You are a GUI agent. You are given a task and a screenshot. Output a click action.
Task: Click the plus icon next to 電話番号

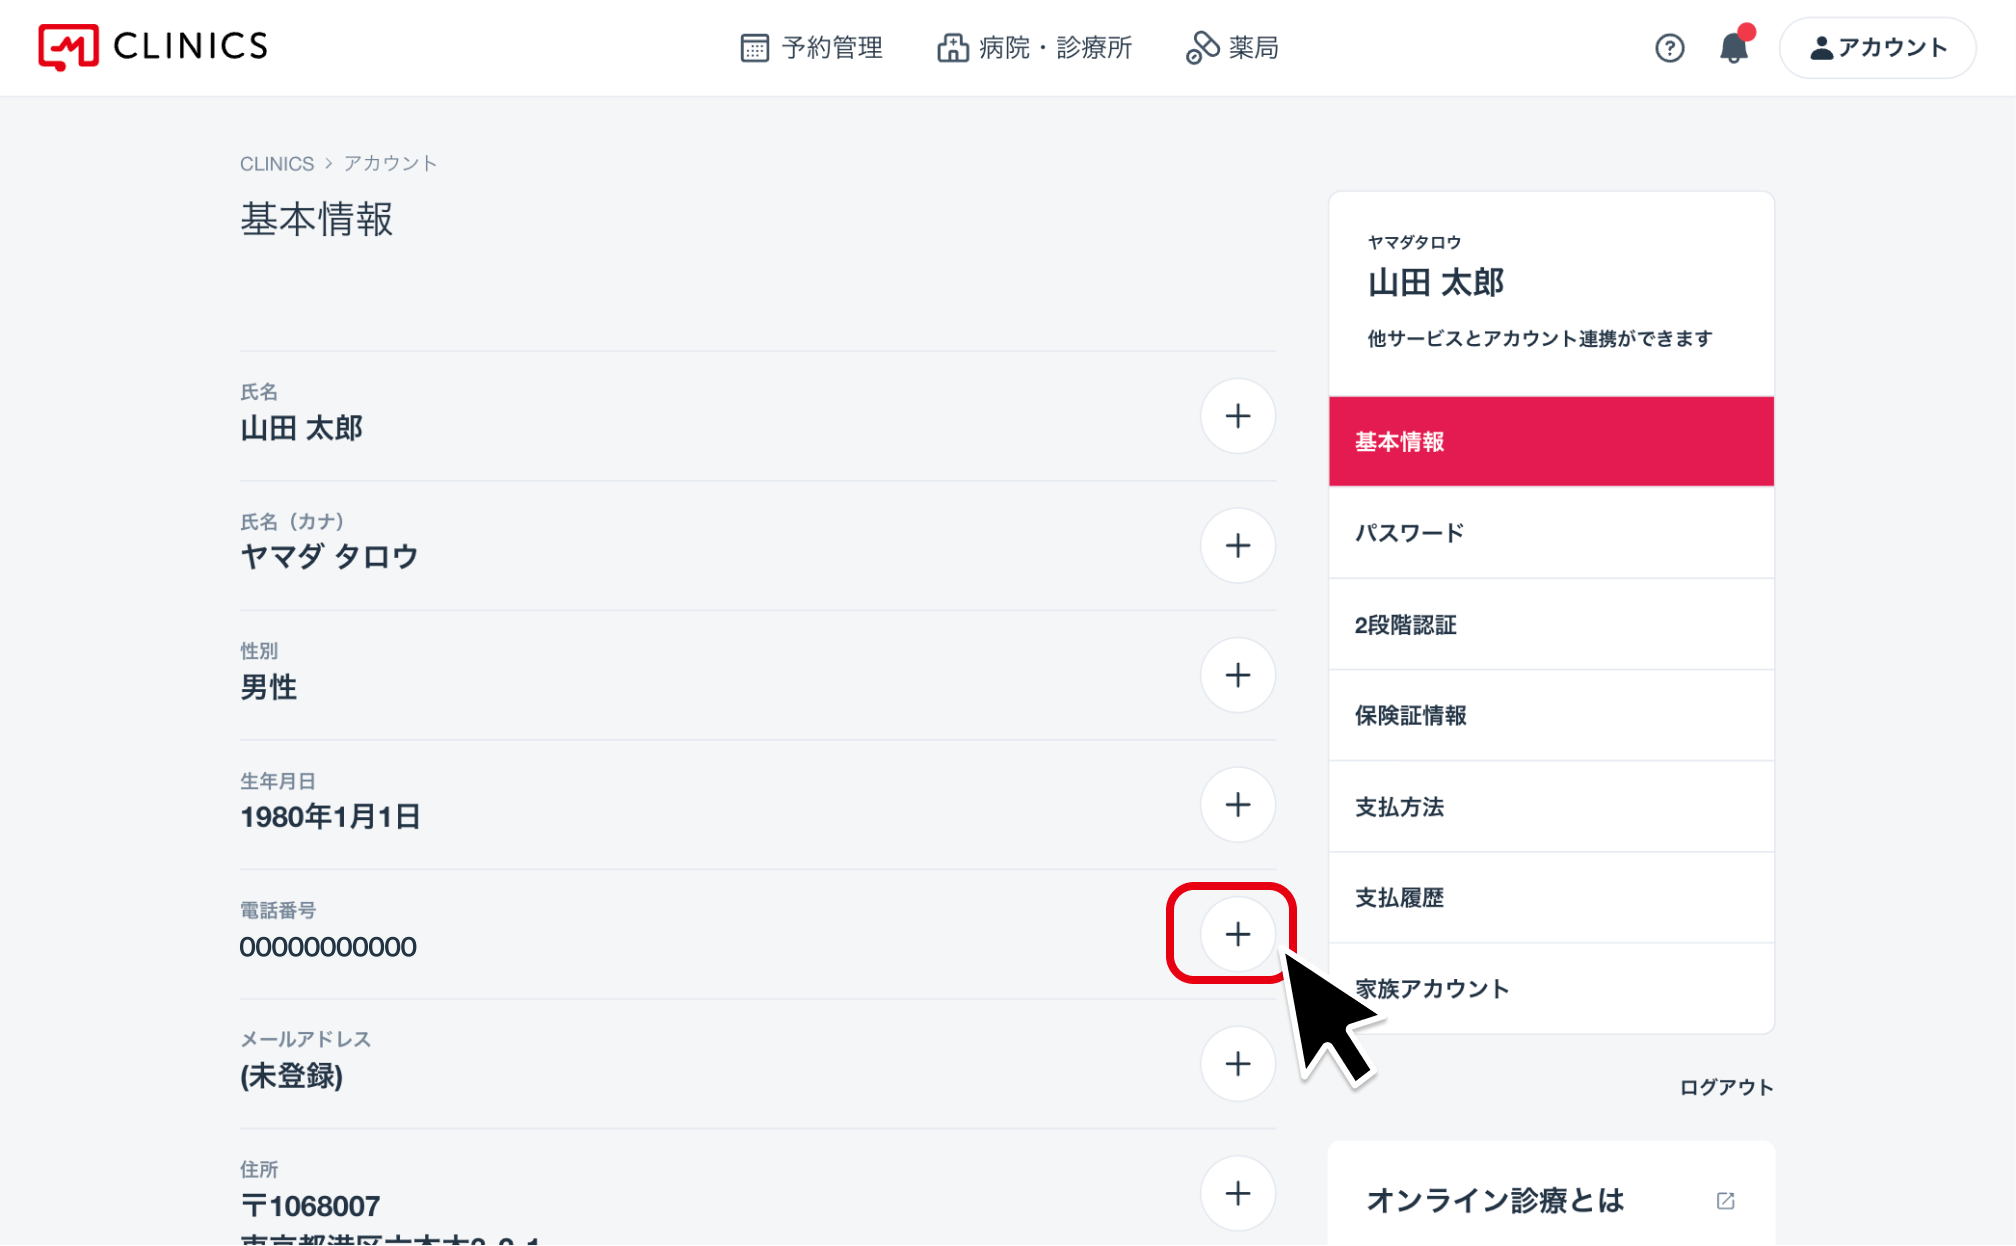[x=1238, y=934]
